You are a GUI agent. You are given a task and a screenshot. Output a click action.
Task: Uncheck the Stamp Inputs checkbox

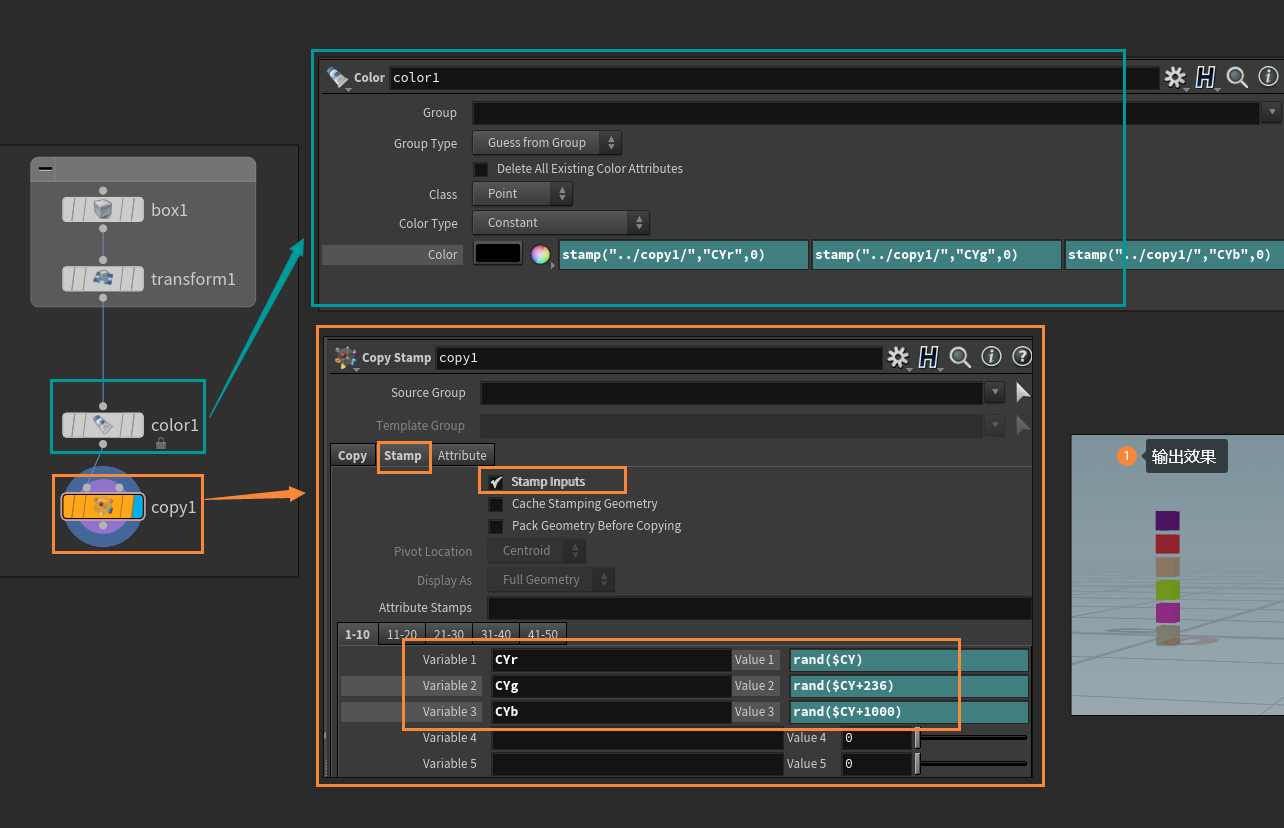pos(496,482)
